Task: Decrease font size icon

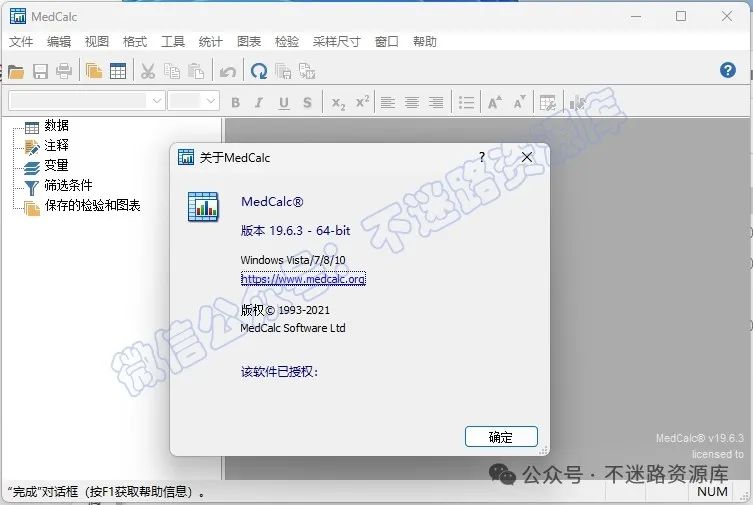Action: point(519,102)
